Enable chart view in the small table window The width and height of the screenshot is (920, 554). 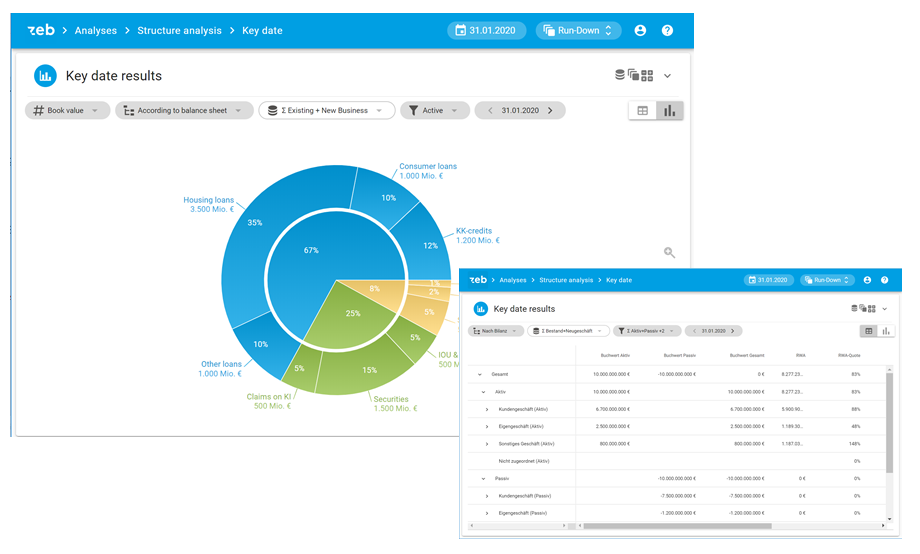tap(885, 331)
